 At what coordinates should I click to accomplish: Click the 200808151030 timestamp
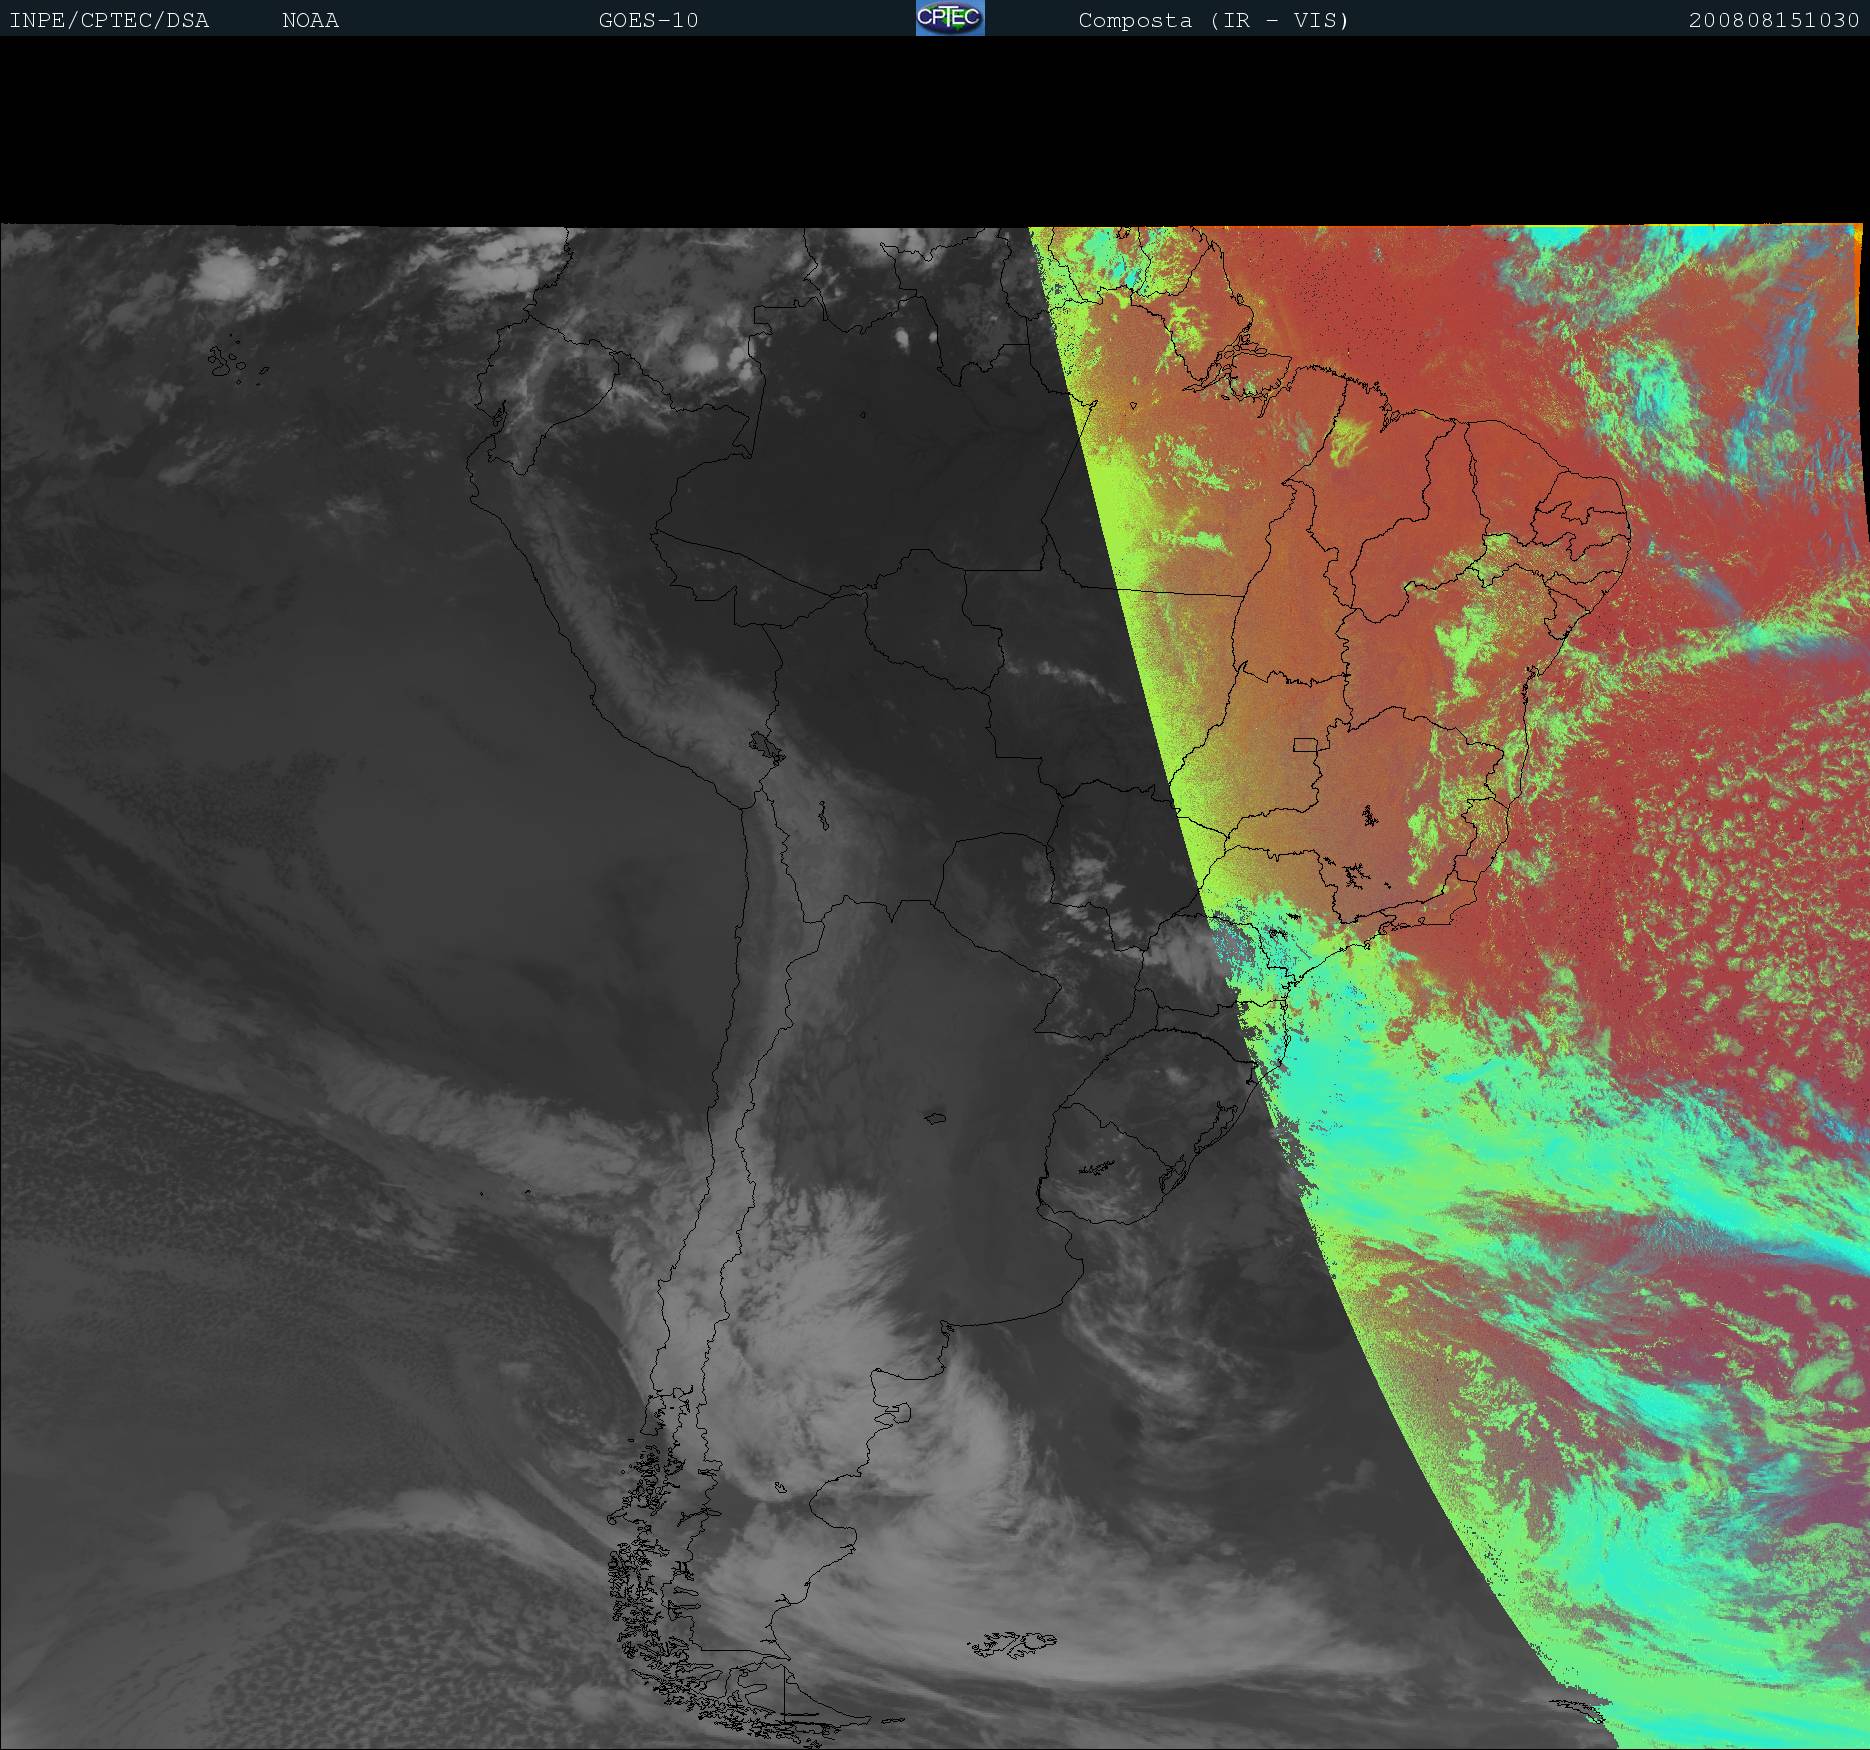1773,21
